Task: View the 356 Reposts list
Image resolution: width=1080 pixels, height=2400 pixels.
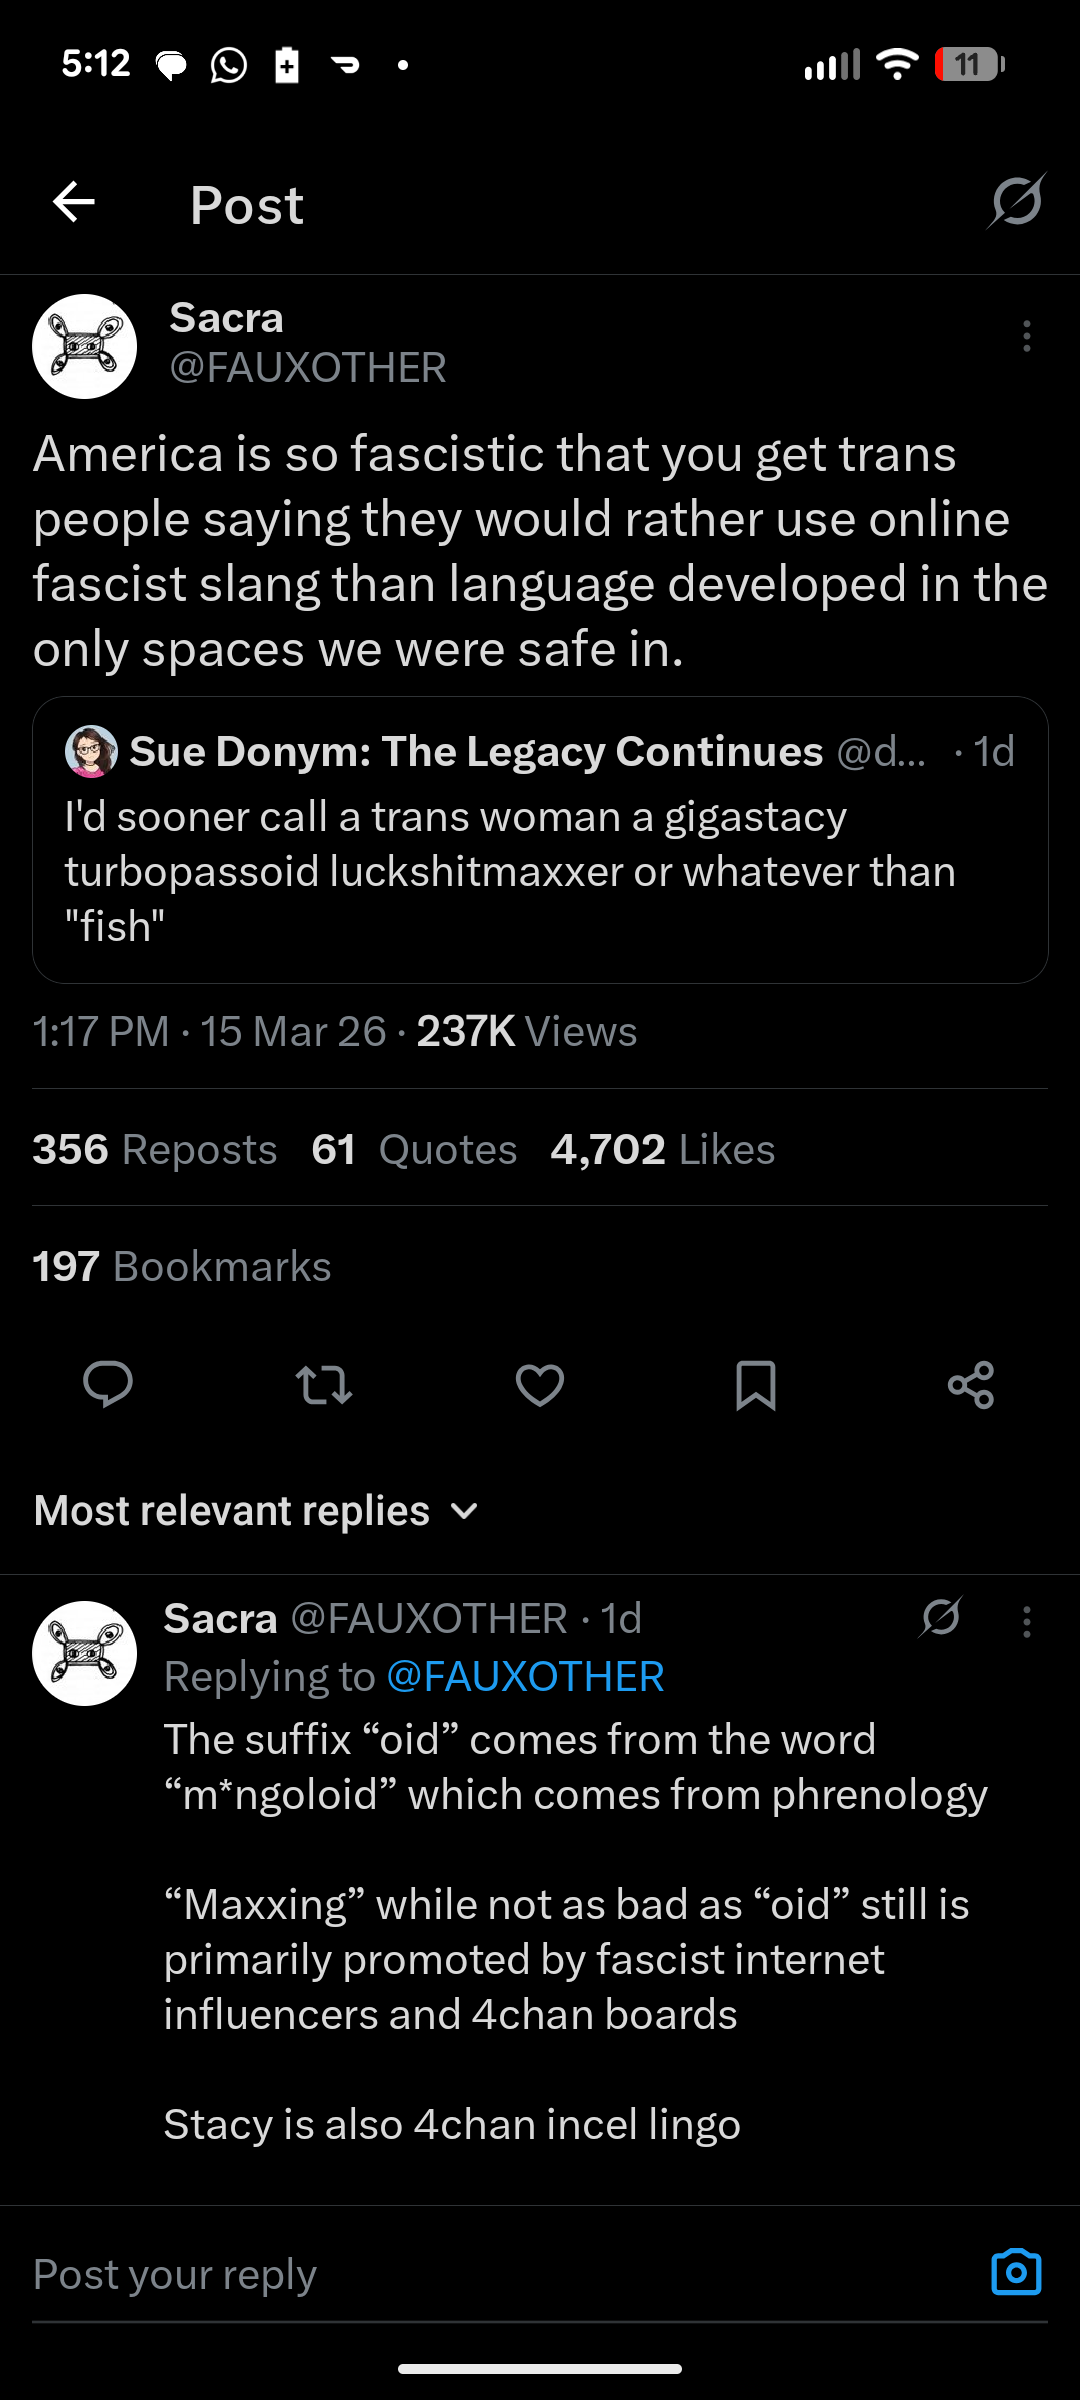Action: (x=155, y=1150)
